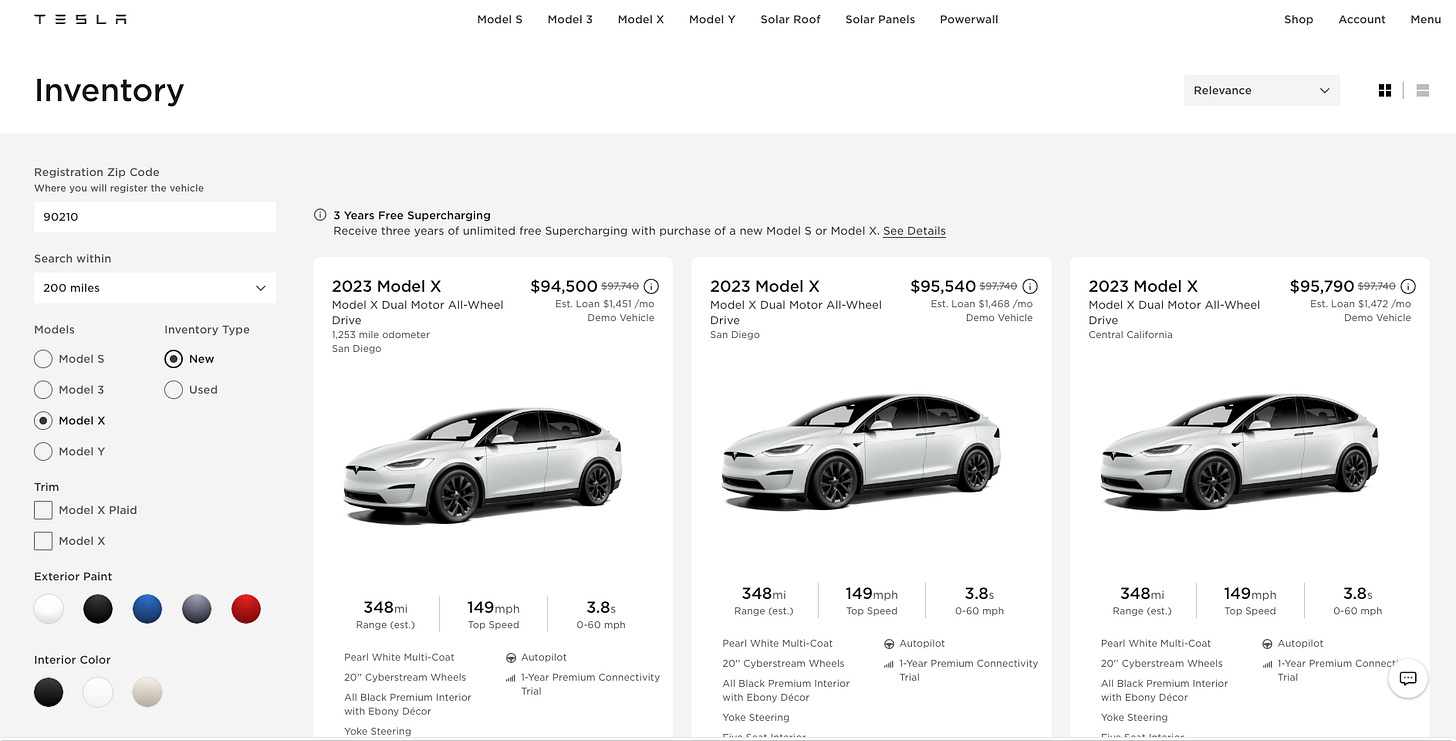The width and height of the screenshot is (1456, 741).
Task: Click the Central California location text
Action: pos(1131,335)
